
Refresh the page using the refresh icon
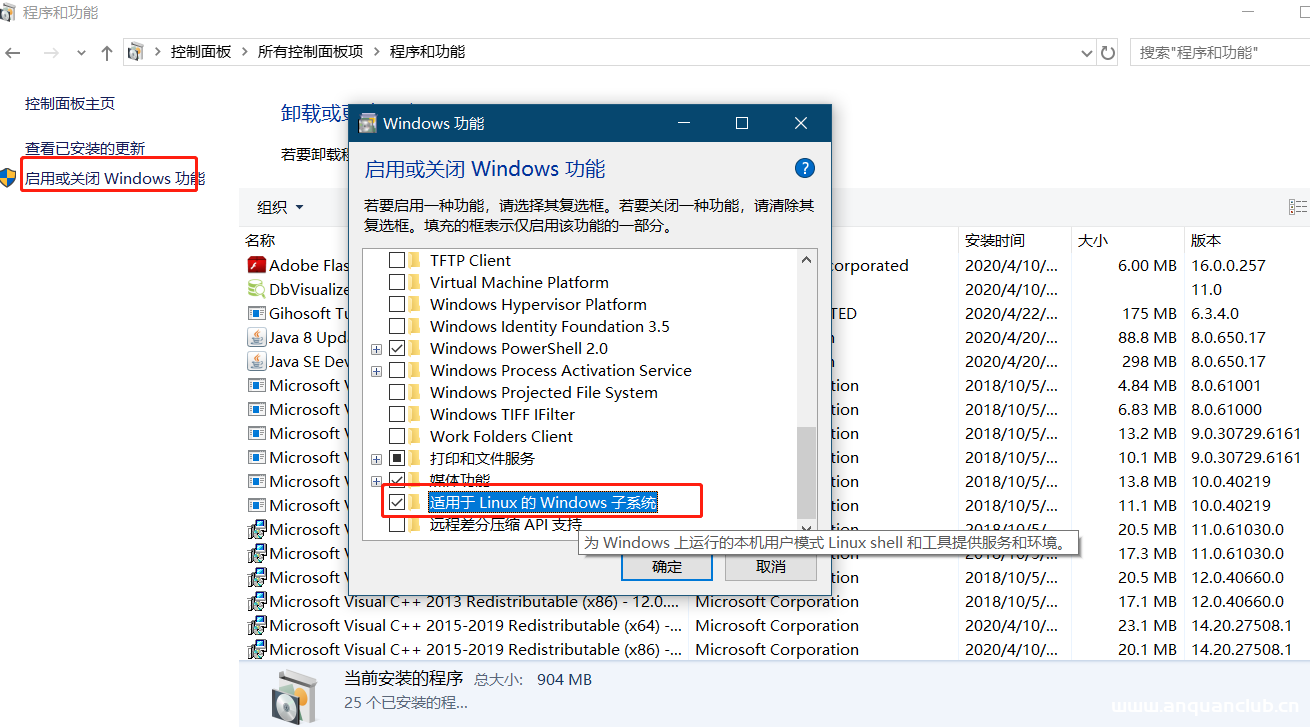click(1108, 51)
